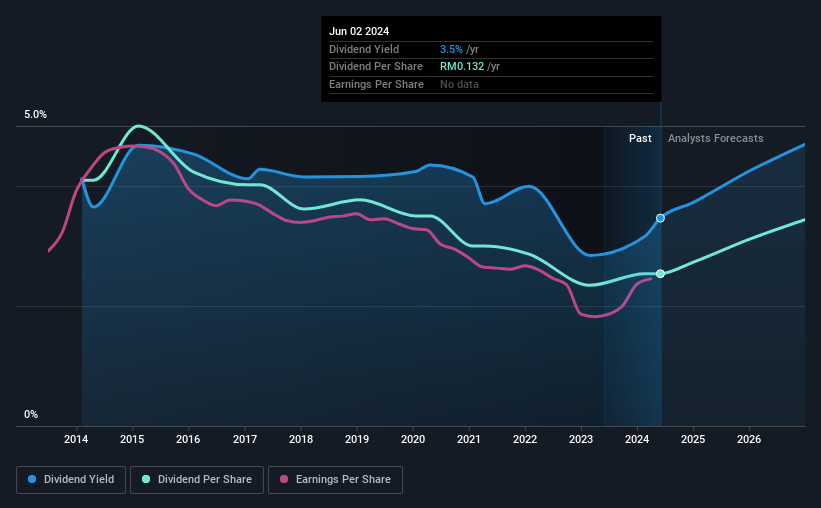Click the 2021 x-axis label
Screen dimensions: 821x508
pos(469,439)
